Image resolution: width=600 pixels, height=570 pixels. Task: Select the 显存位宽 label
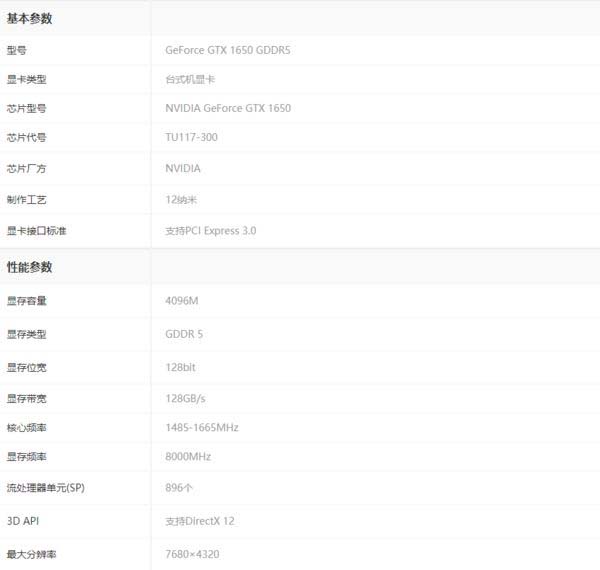(x=26, y=368)
